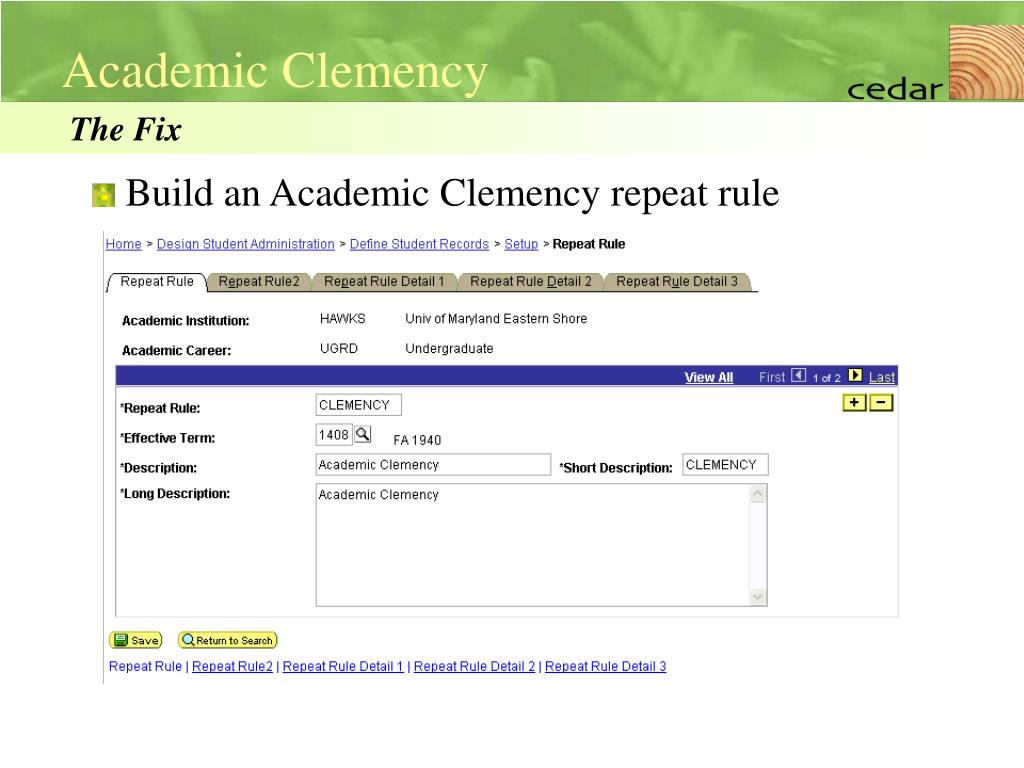Click the Effective Term field with 1408

click(x=334, y=435)
